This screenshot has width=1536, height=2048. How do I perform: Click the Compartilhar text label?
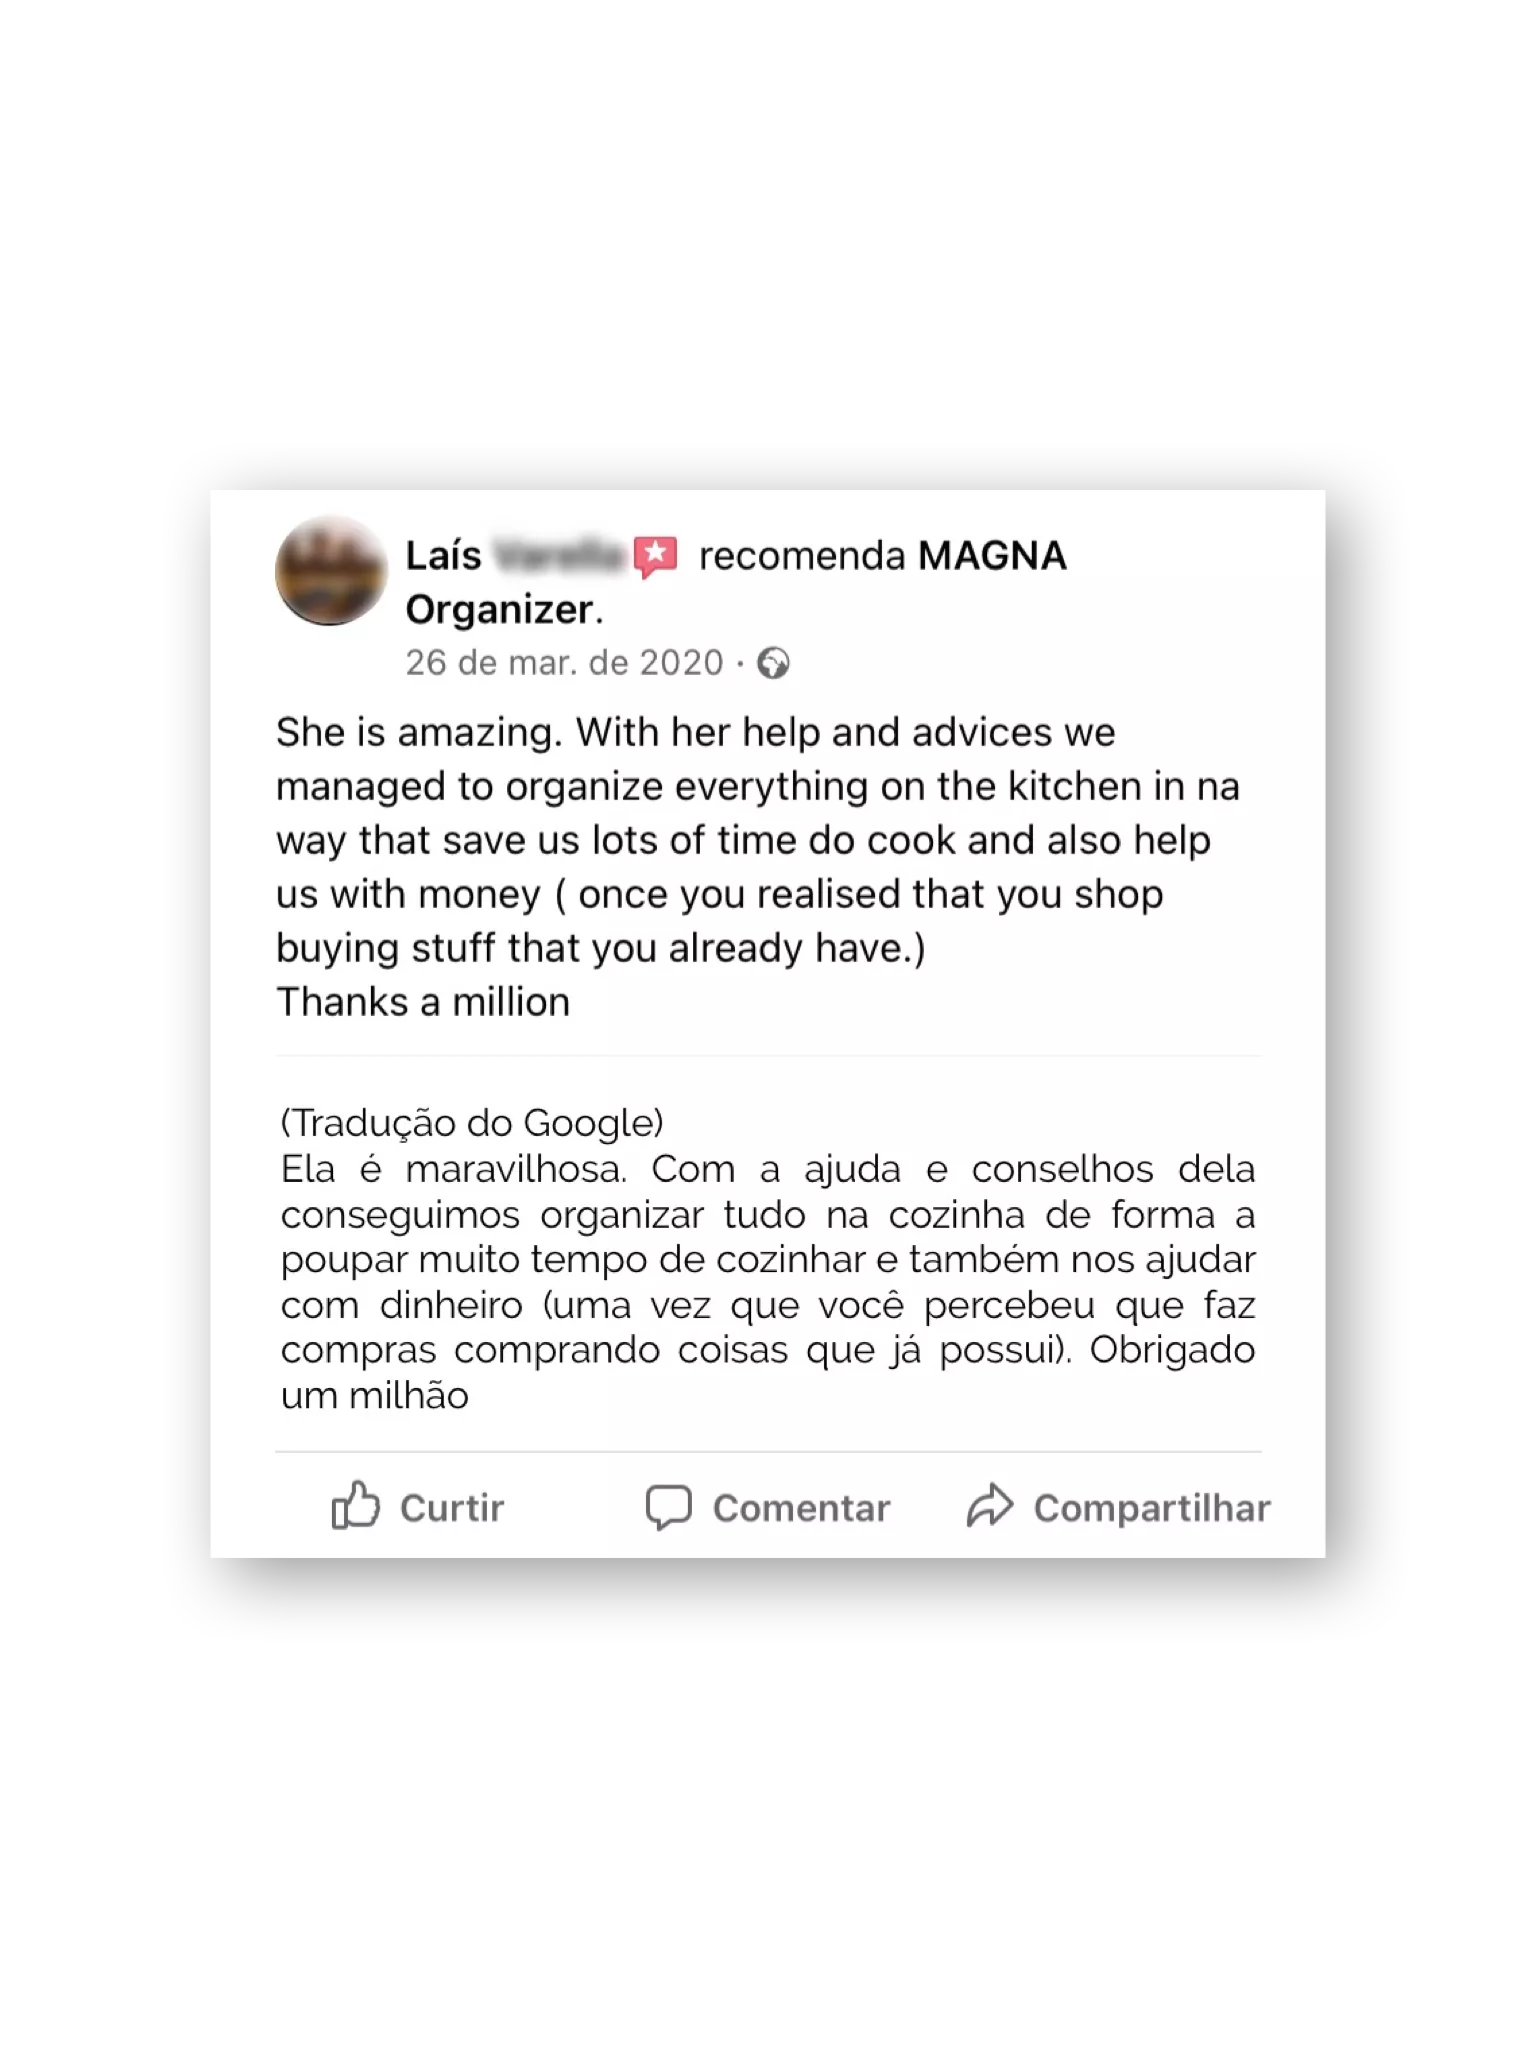1152,1508
